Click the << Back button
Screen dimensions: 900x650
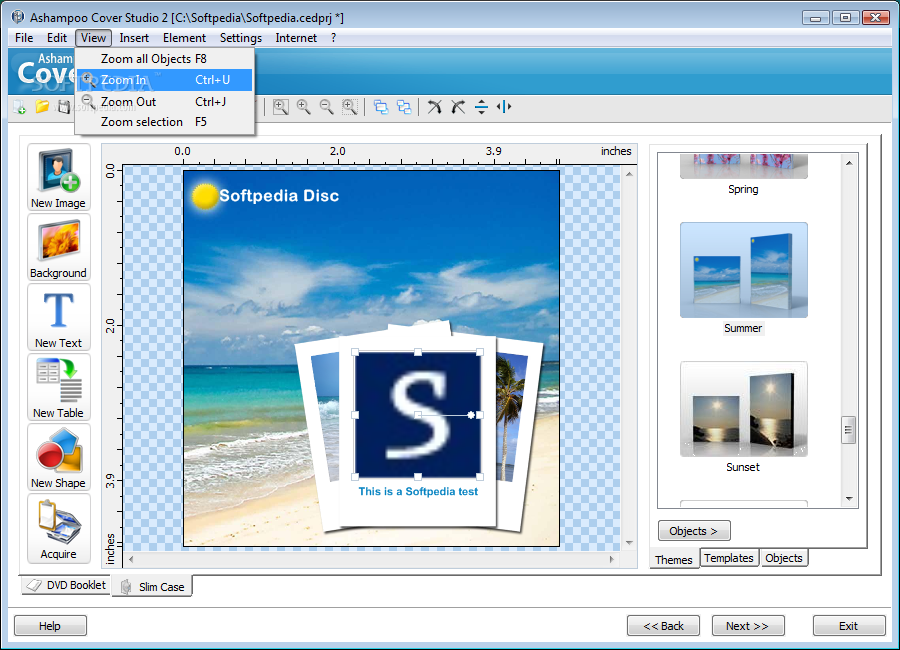(664, 626)
